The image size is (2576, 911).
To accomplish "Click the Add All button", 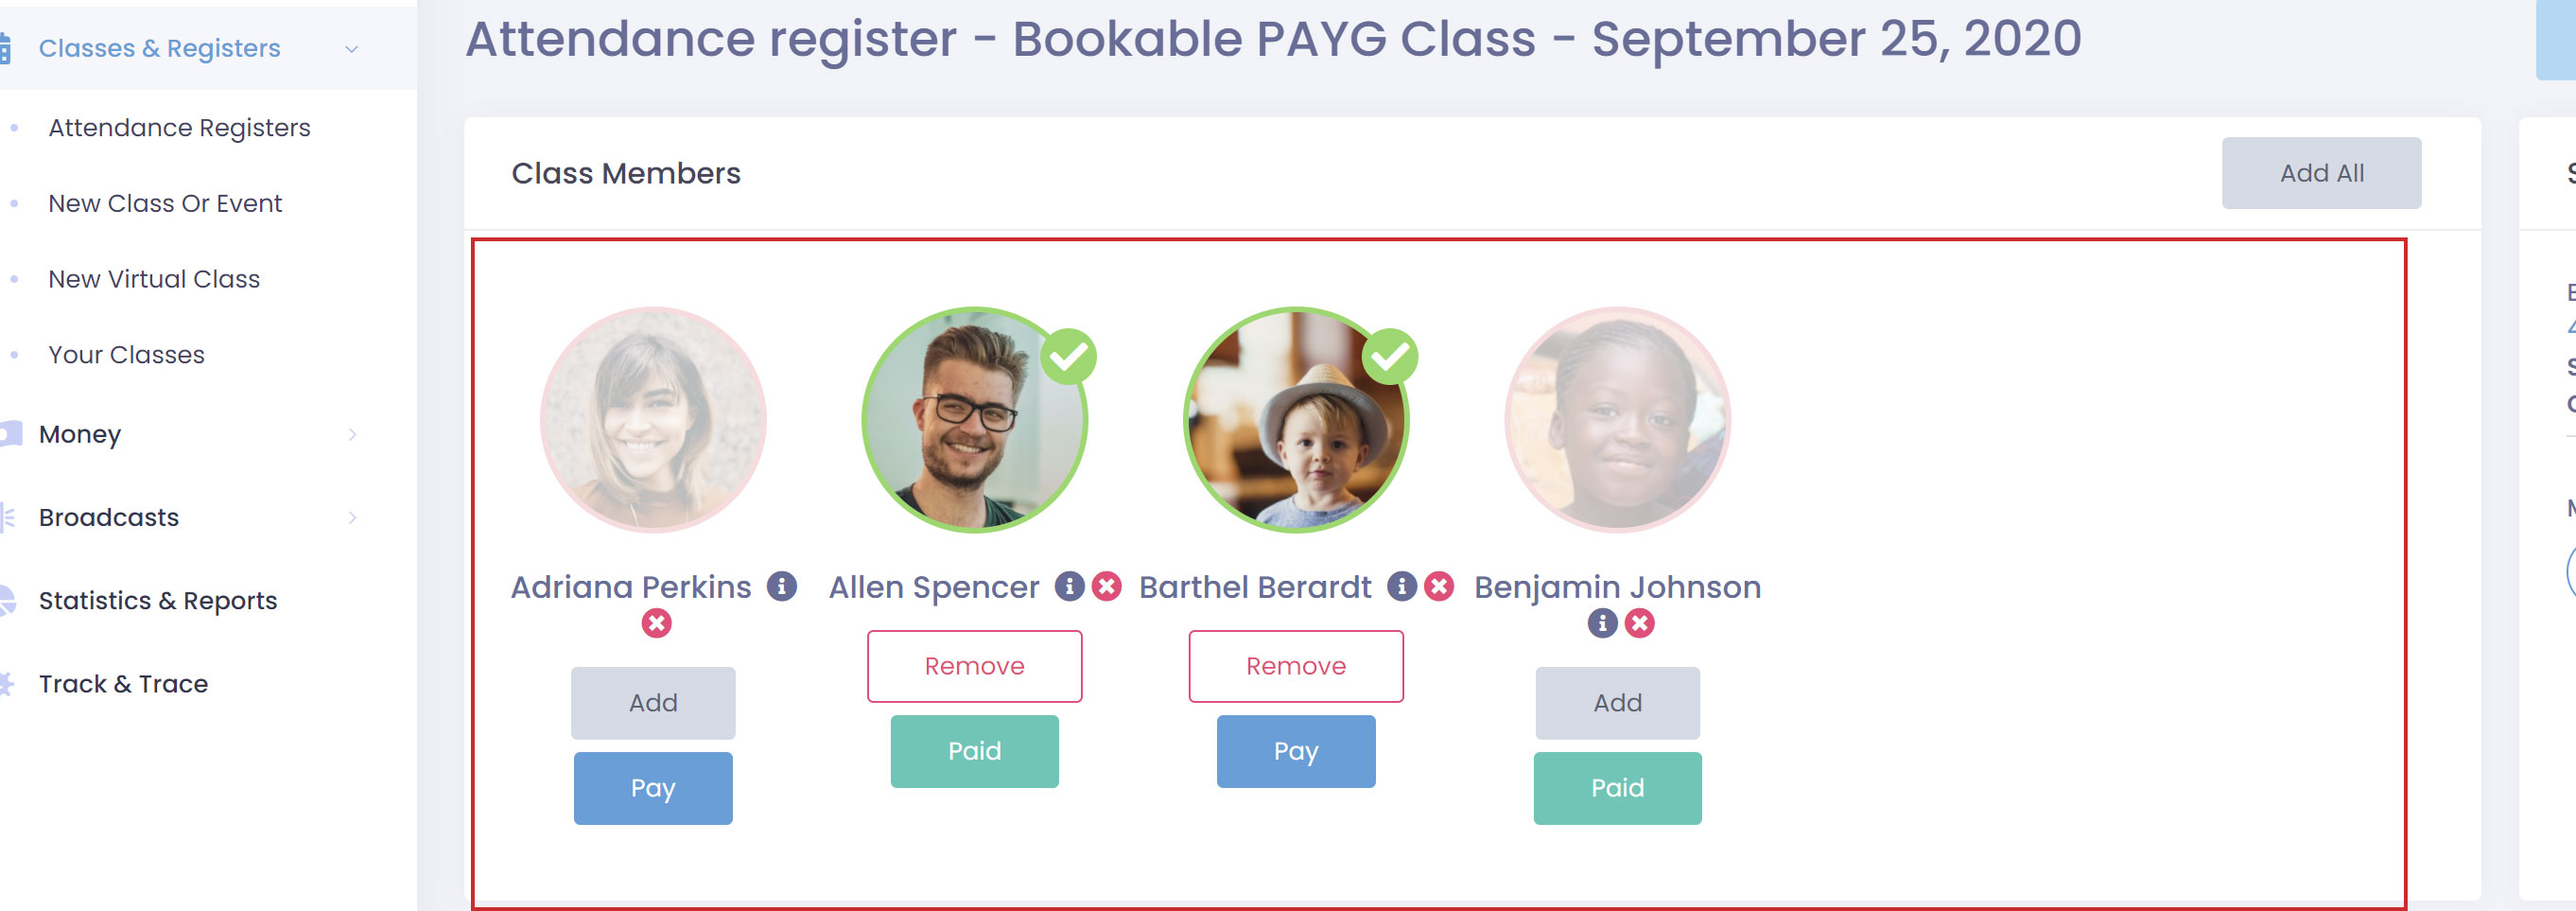I will pos(2321,173).
